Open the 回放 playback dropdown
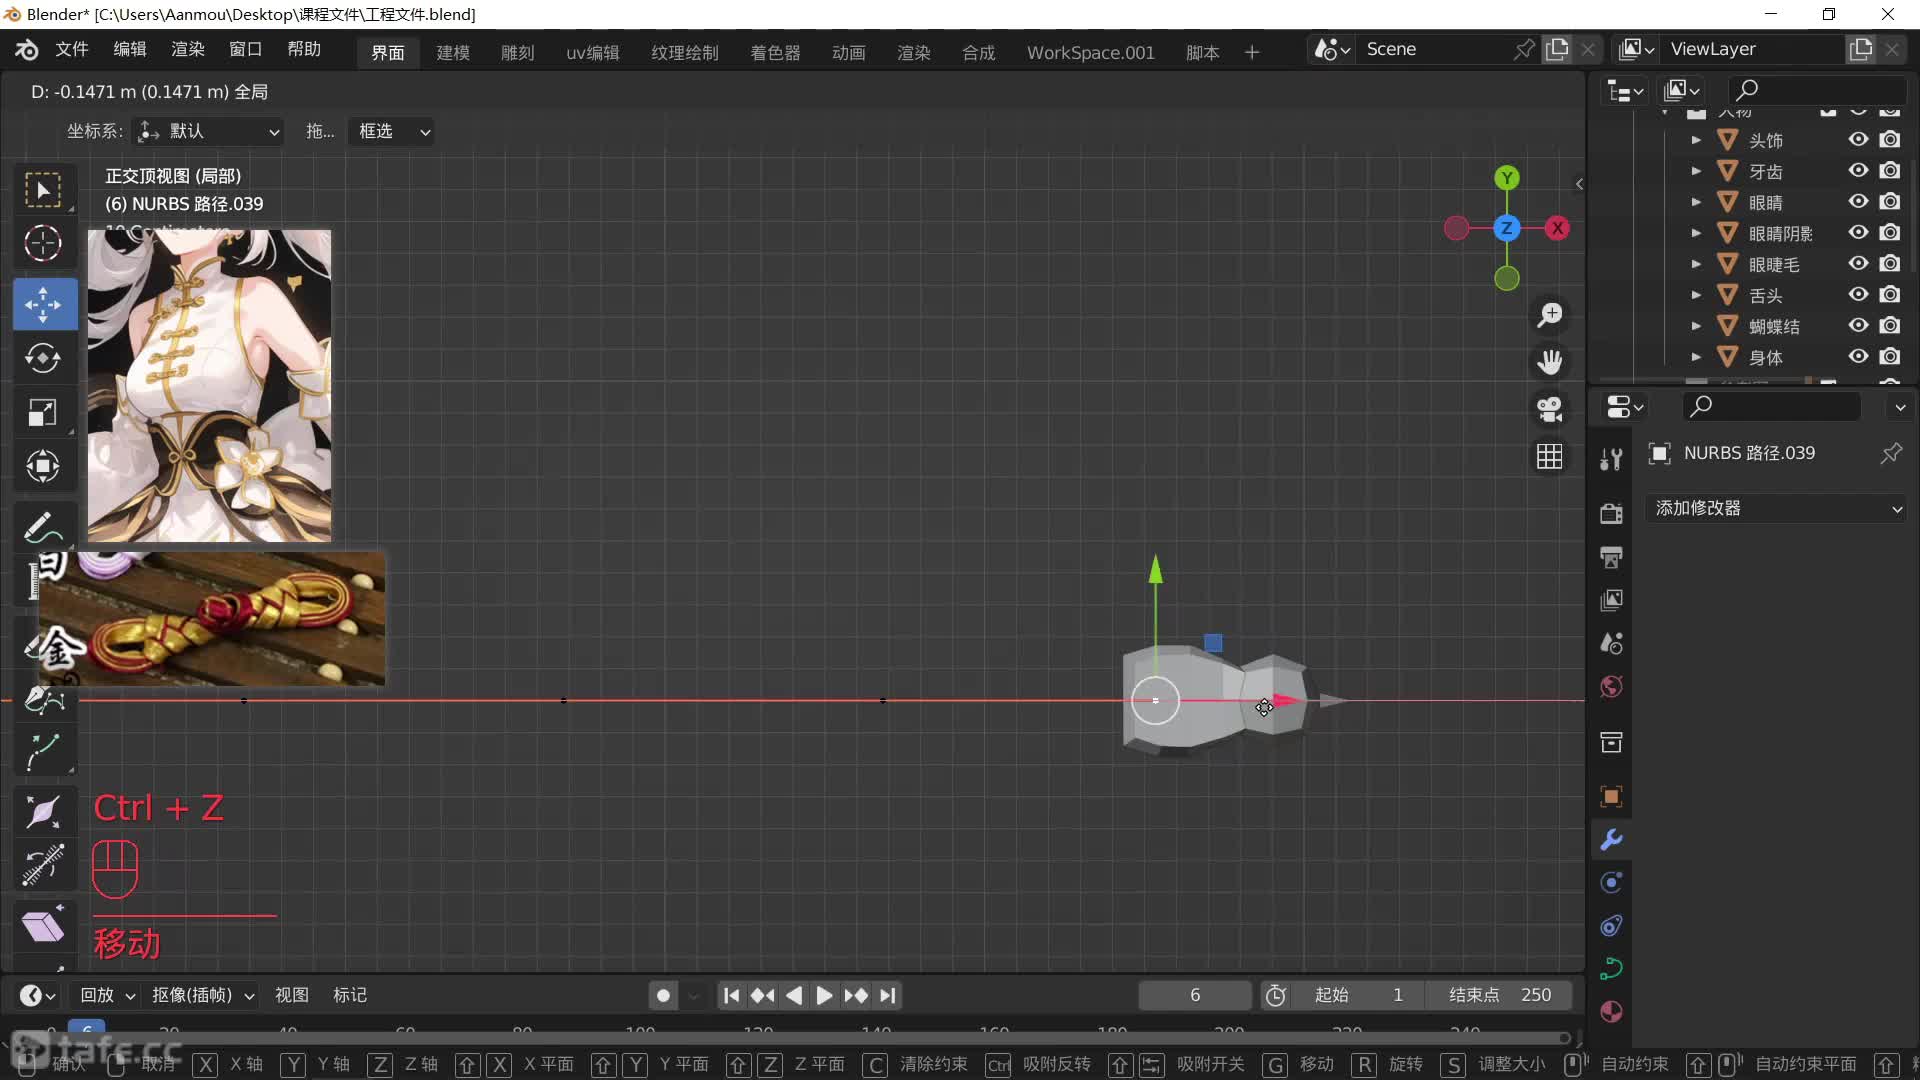The image size is (1920, 1080). 107,995
